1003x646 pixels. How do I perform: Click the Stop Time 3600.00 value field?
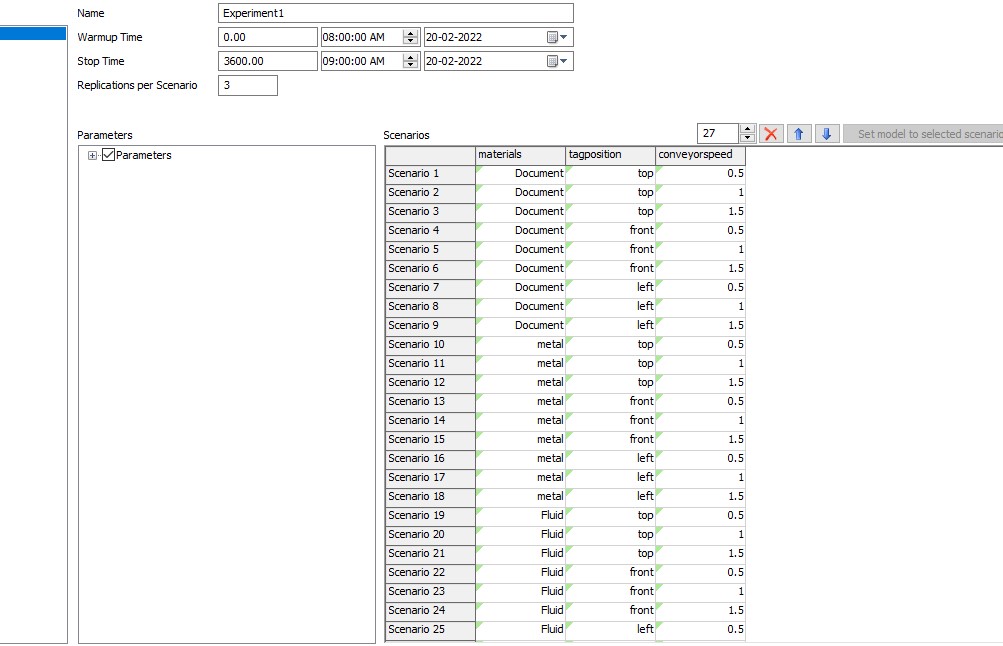pyautogui.click(x=267, y=61)
